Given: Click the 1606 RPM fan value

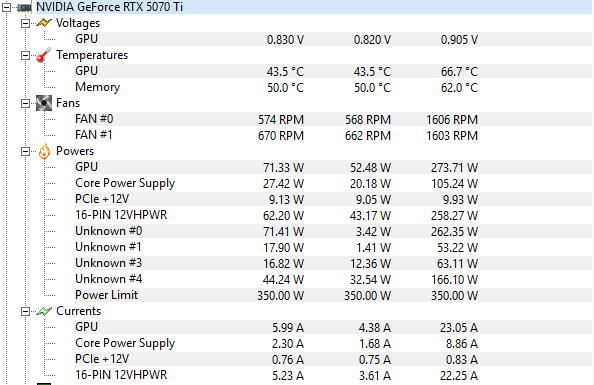Looking at the screenshot, I should click(x=452, y=119).
